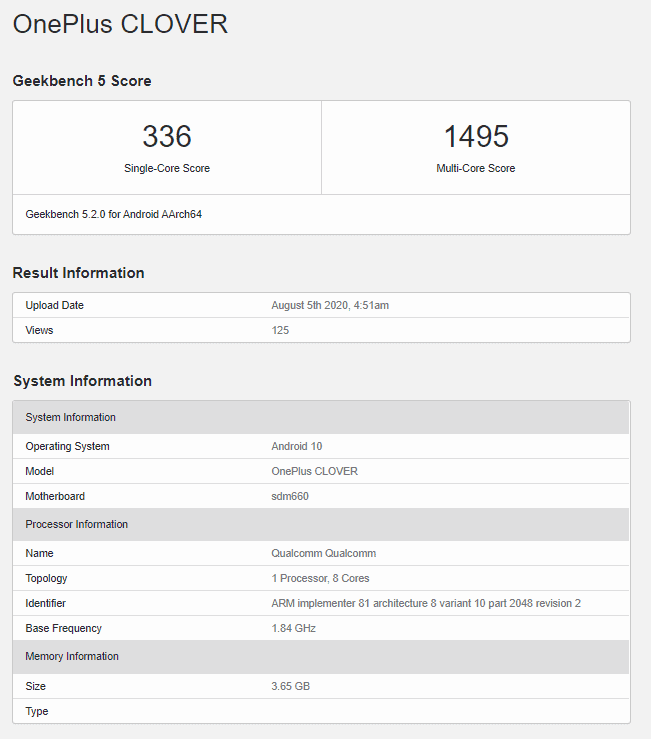Screen dimensions: 651x739
Task: Click the Identifier label
Action: (x=45, y=603)
